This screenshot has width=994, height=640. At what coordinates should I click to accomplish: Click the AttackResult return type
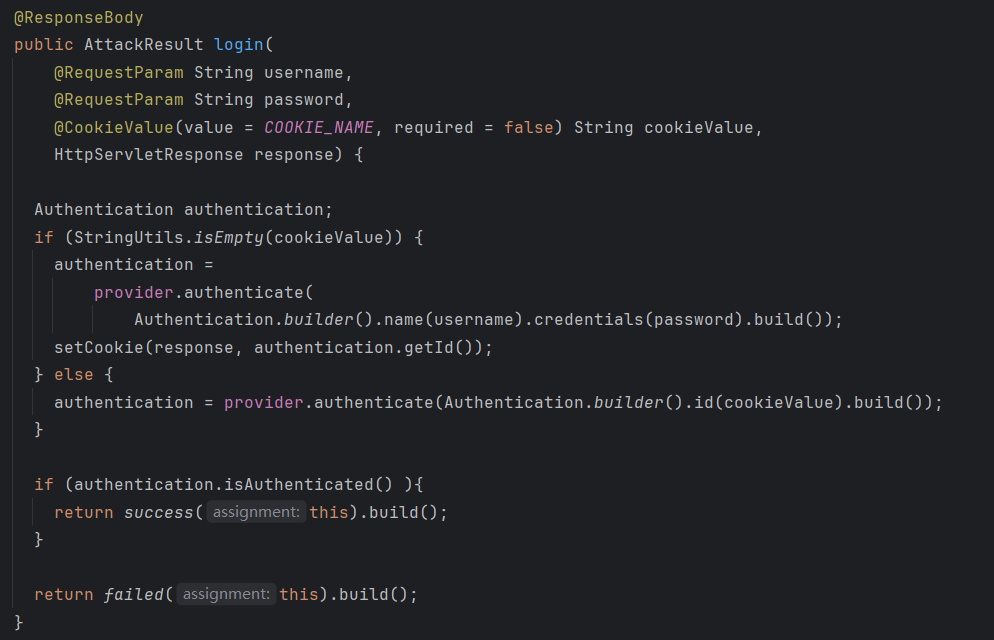click(143, 45)
